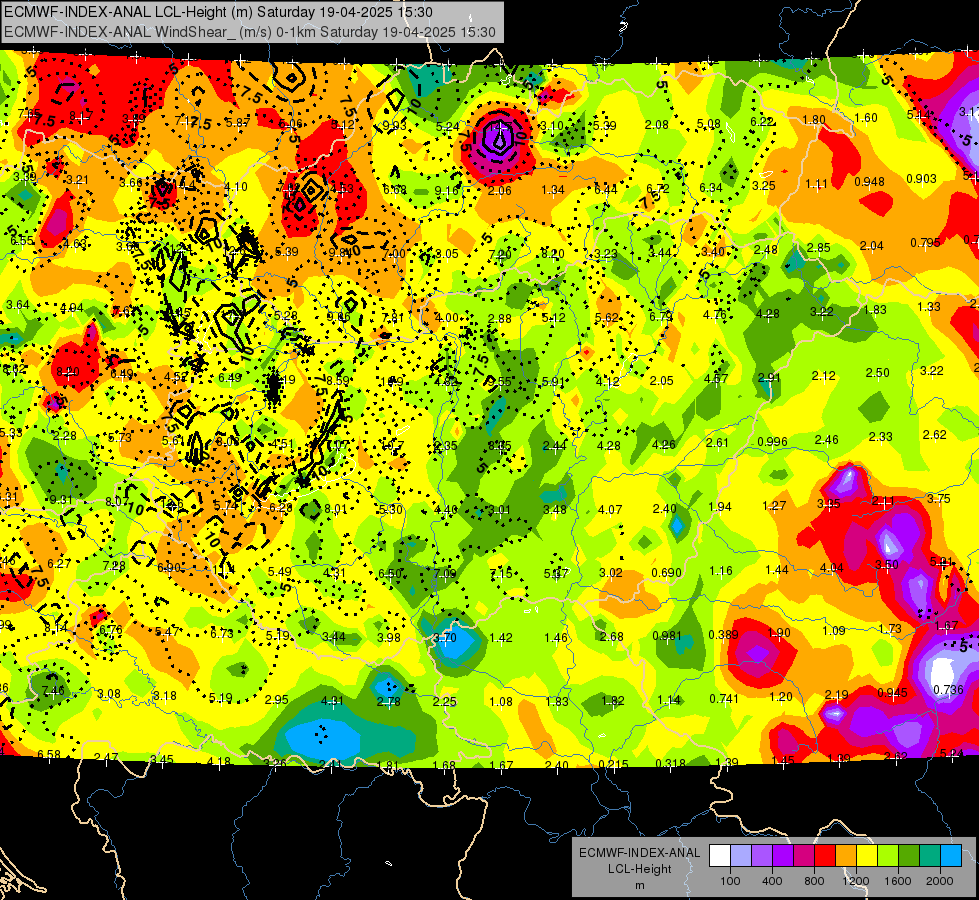The width and height of the screenshot is (979, 900).
Task: Click the yellow legend swatch
Action: tap(867, 856)
